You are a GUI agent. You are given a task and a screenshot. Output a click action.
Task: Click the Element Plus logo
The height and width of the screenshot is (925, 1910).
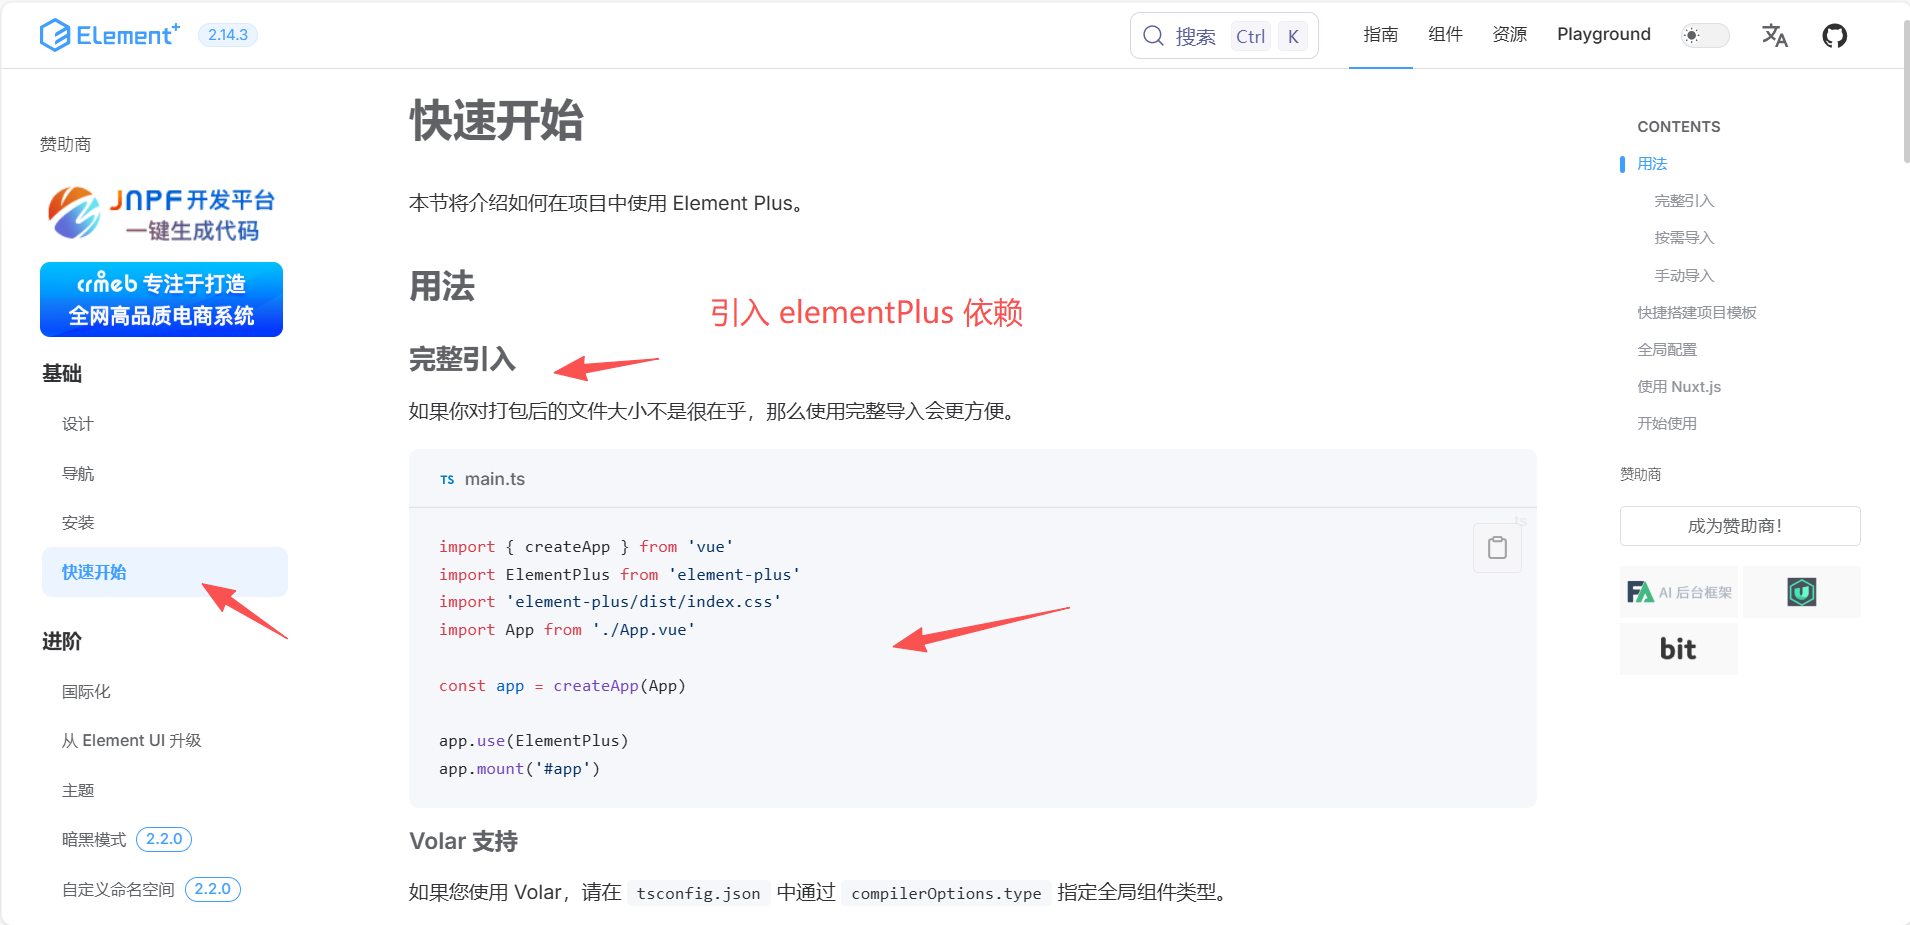(110, 35)
